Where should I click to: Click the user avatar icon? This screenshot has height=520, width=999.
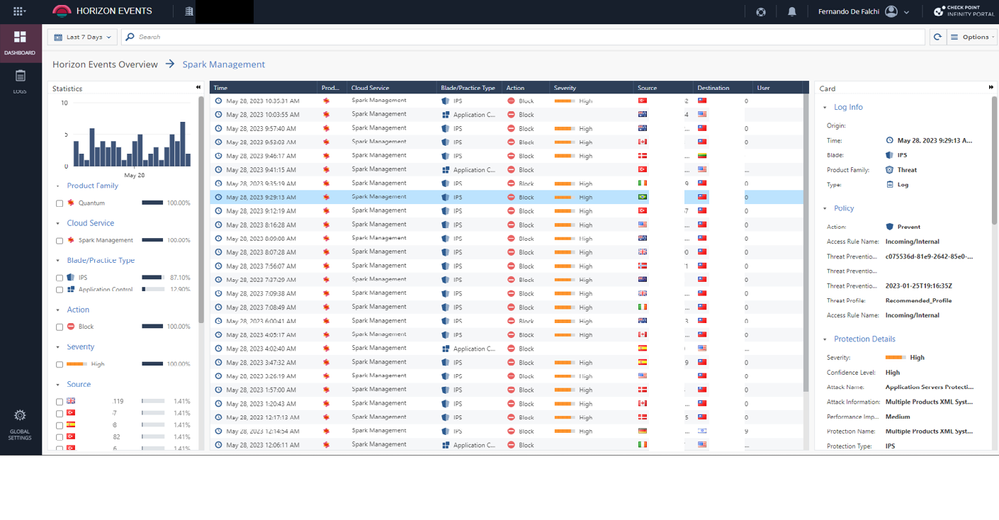pyautogui.click(x=891, y=11)
